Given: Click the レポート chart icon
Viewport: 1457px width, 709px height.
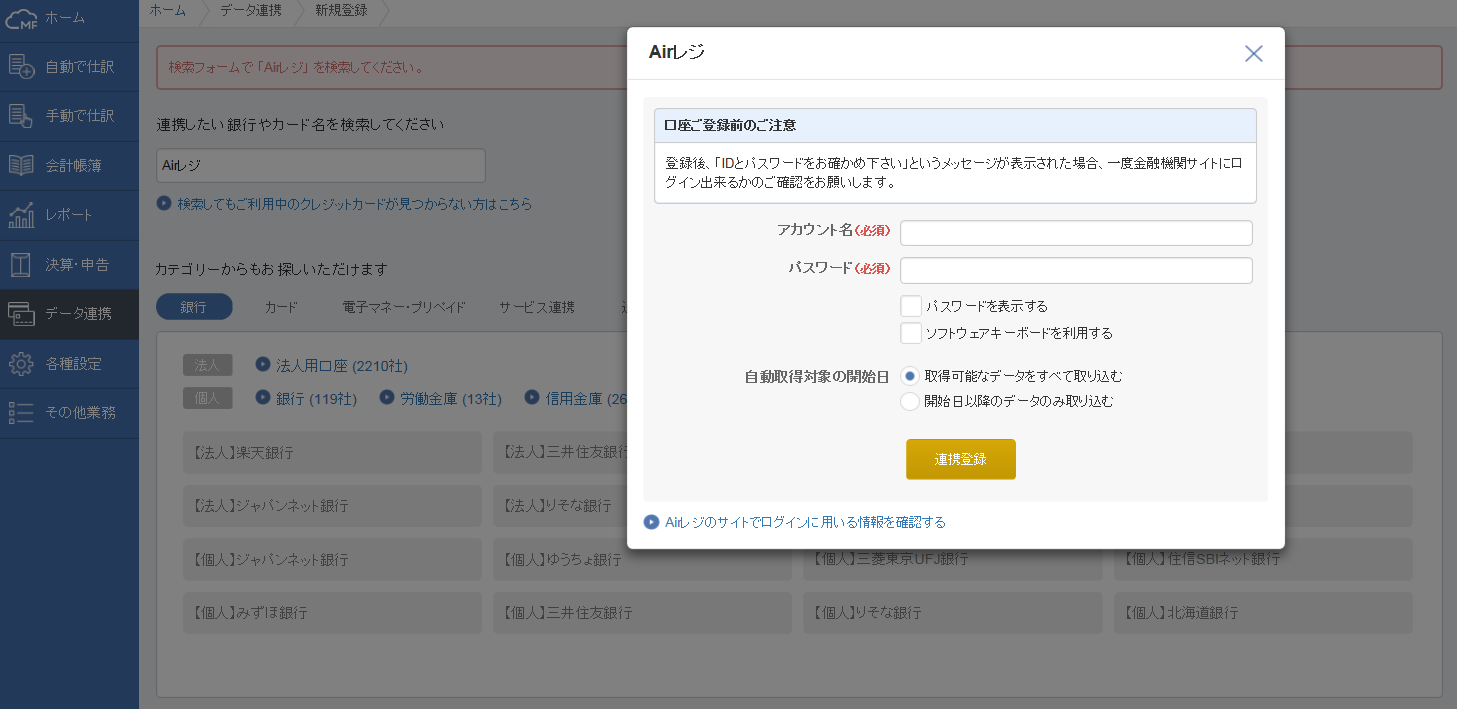Looking at the screenshot, I should point(21,215).
